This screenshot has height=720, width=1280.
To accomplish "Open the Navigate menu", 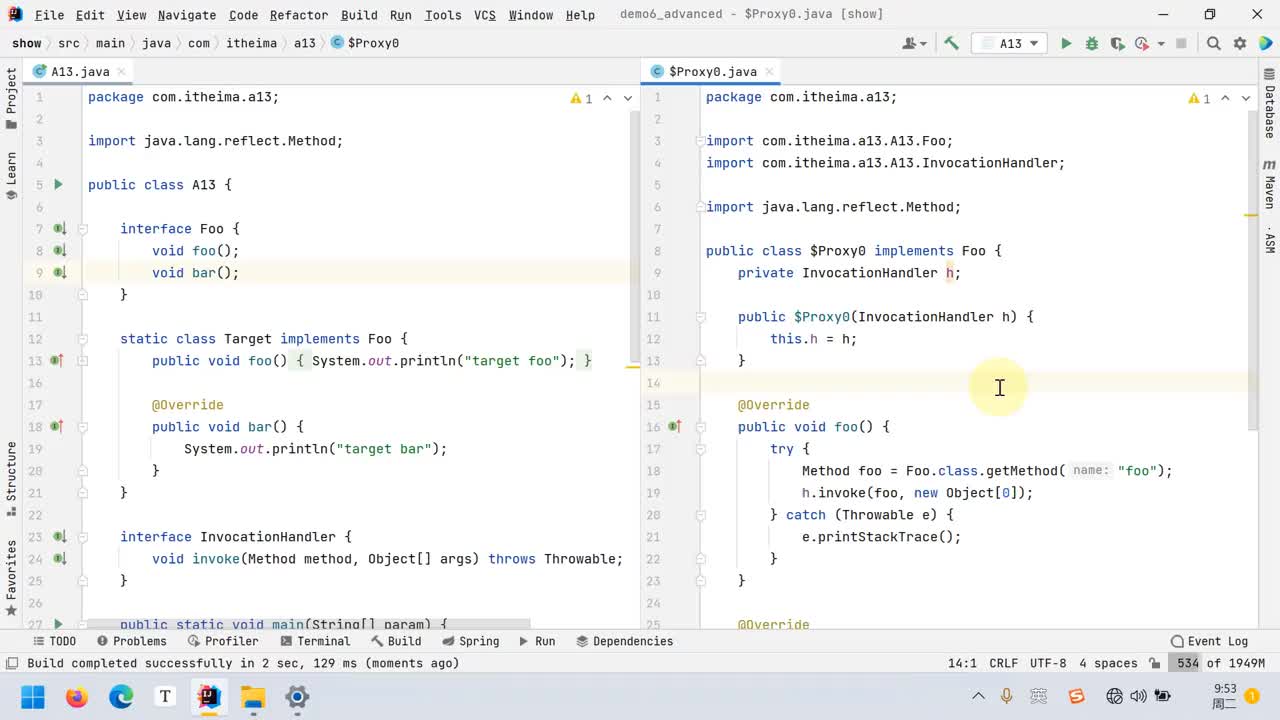I will pyautogui.click(x=187, y=15).
